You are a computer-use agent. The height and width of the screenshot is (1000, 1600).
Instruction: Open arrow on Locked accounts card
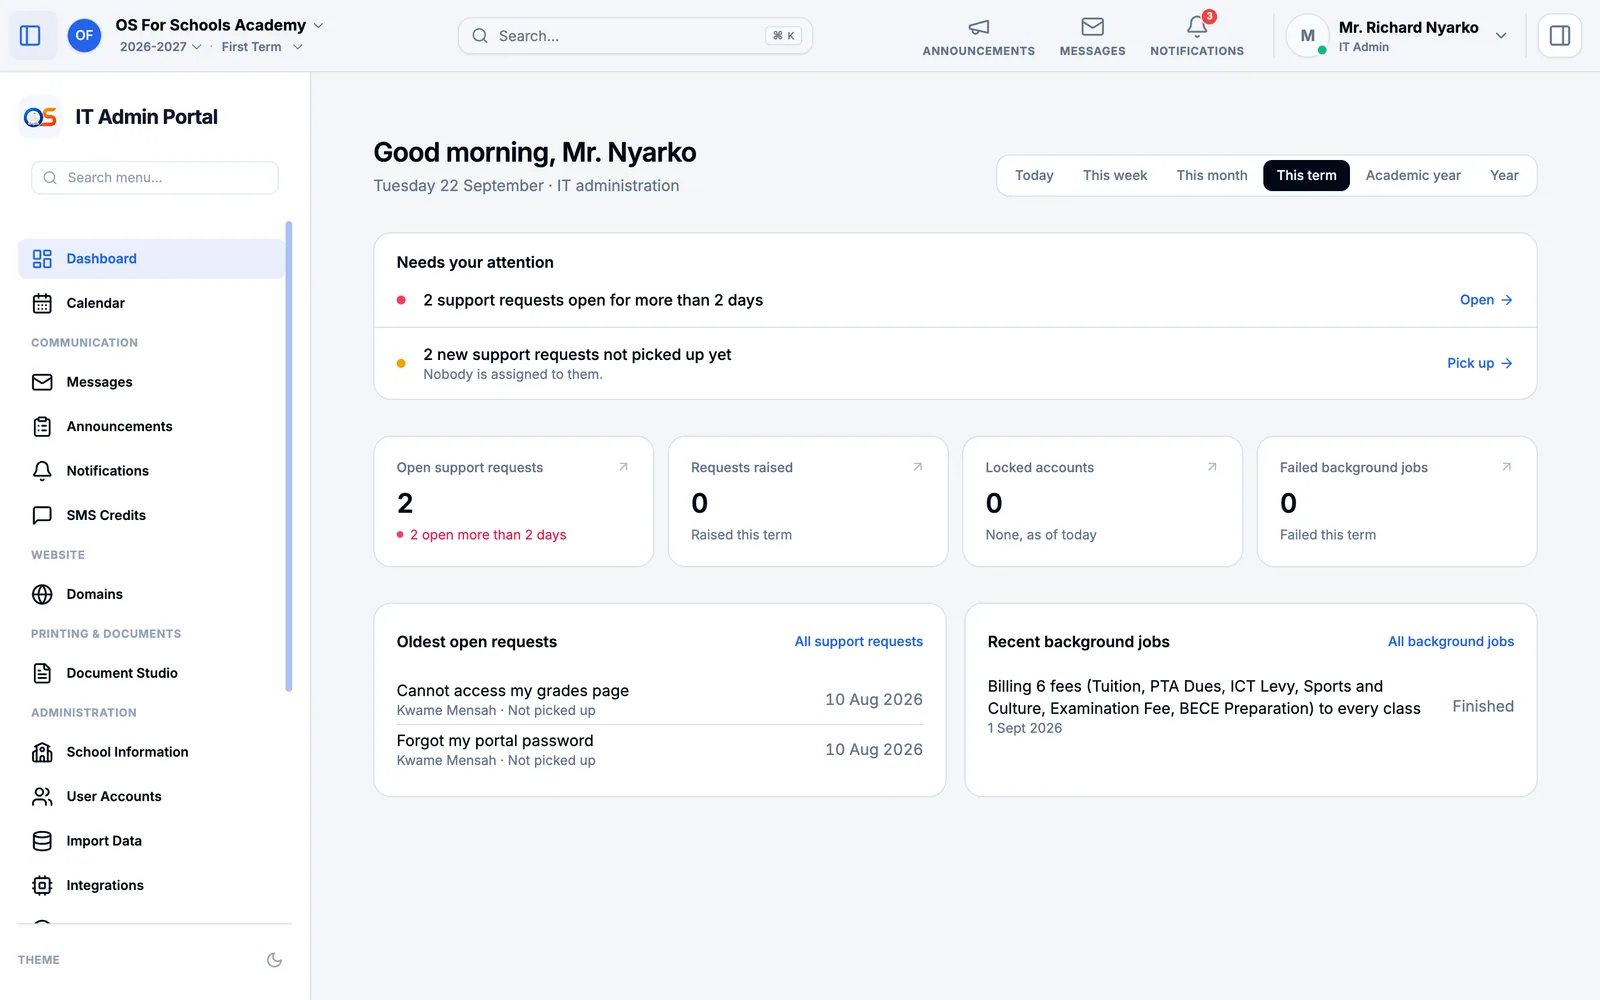[x=1212, y=467]
